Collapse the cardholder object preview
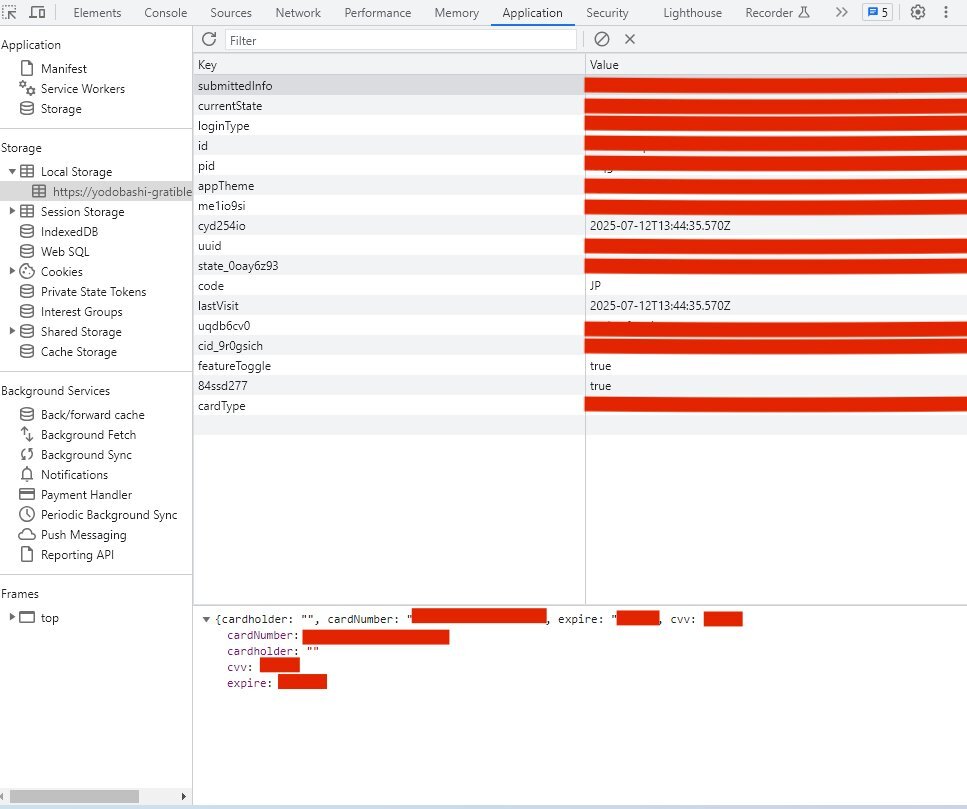Viewport: 967px width, 809px height. click(x=206, y=619)
